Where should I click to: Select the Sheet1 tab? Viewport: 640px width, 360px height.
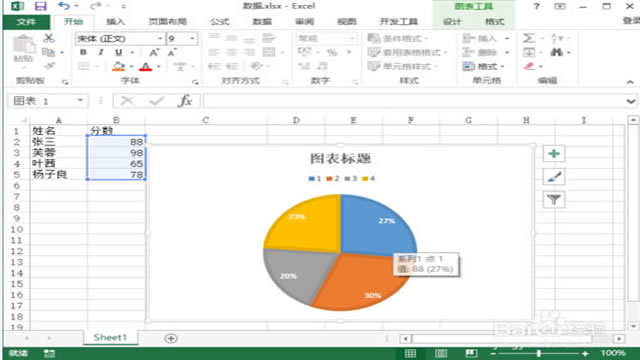pyautogui.click(x=110, y=338)
